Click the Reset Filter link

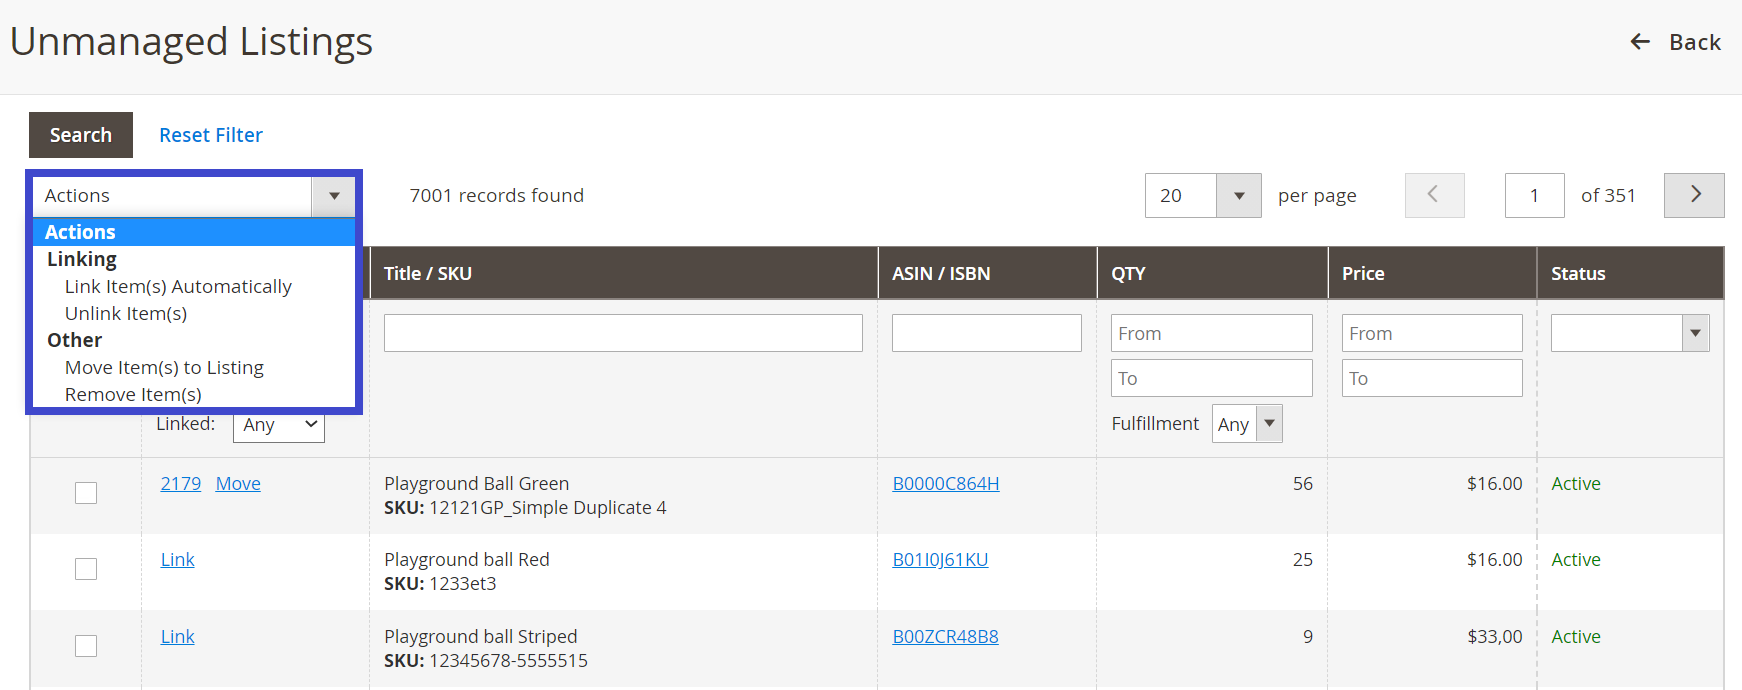point(211,135)
